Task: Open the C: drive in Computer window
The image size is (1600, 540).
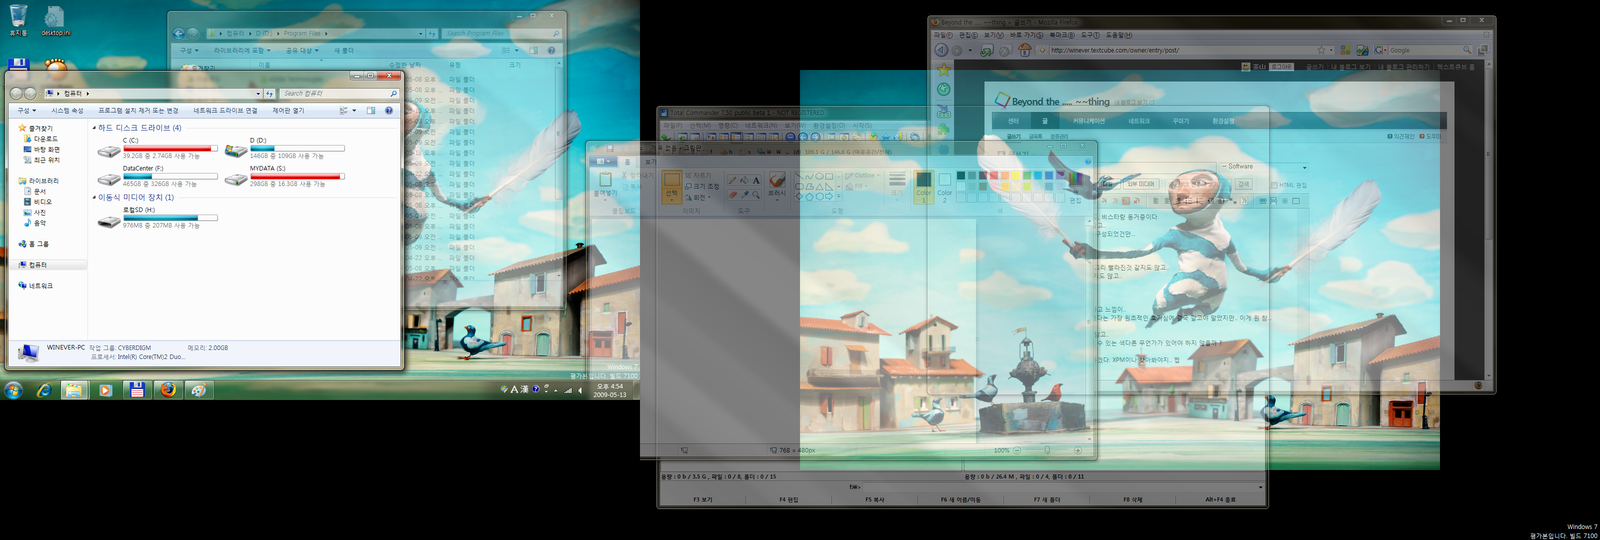Action: tap(110, 151)
